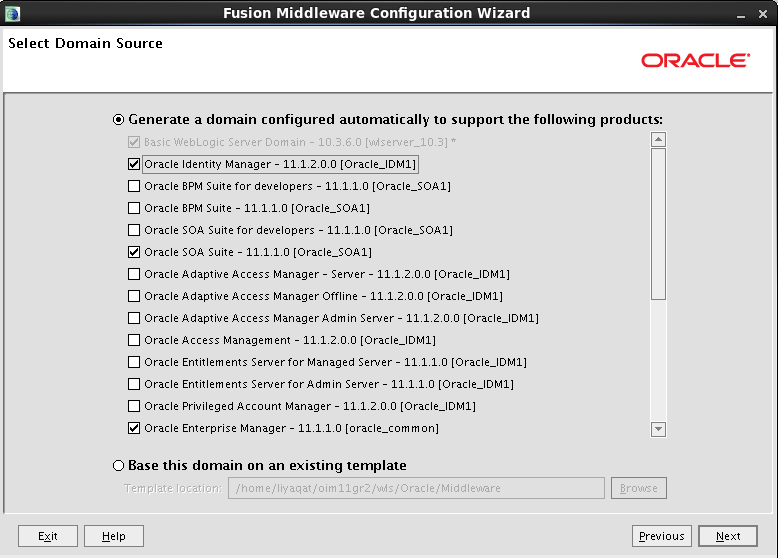Enable Oracle Privileged Account Manager
This screenshot has width=778, height=558.
[134, 406]
